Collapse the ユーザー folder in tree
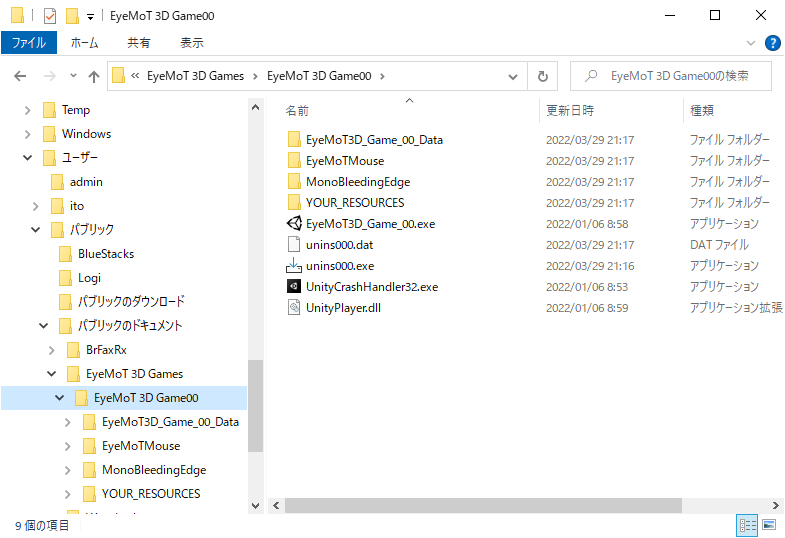Screen dimensions: 785x538 click(27, 158)
